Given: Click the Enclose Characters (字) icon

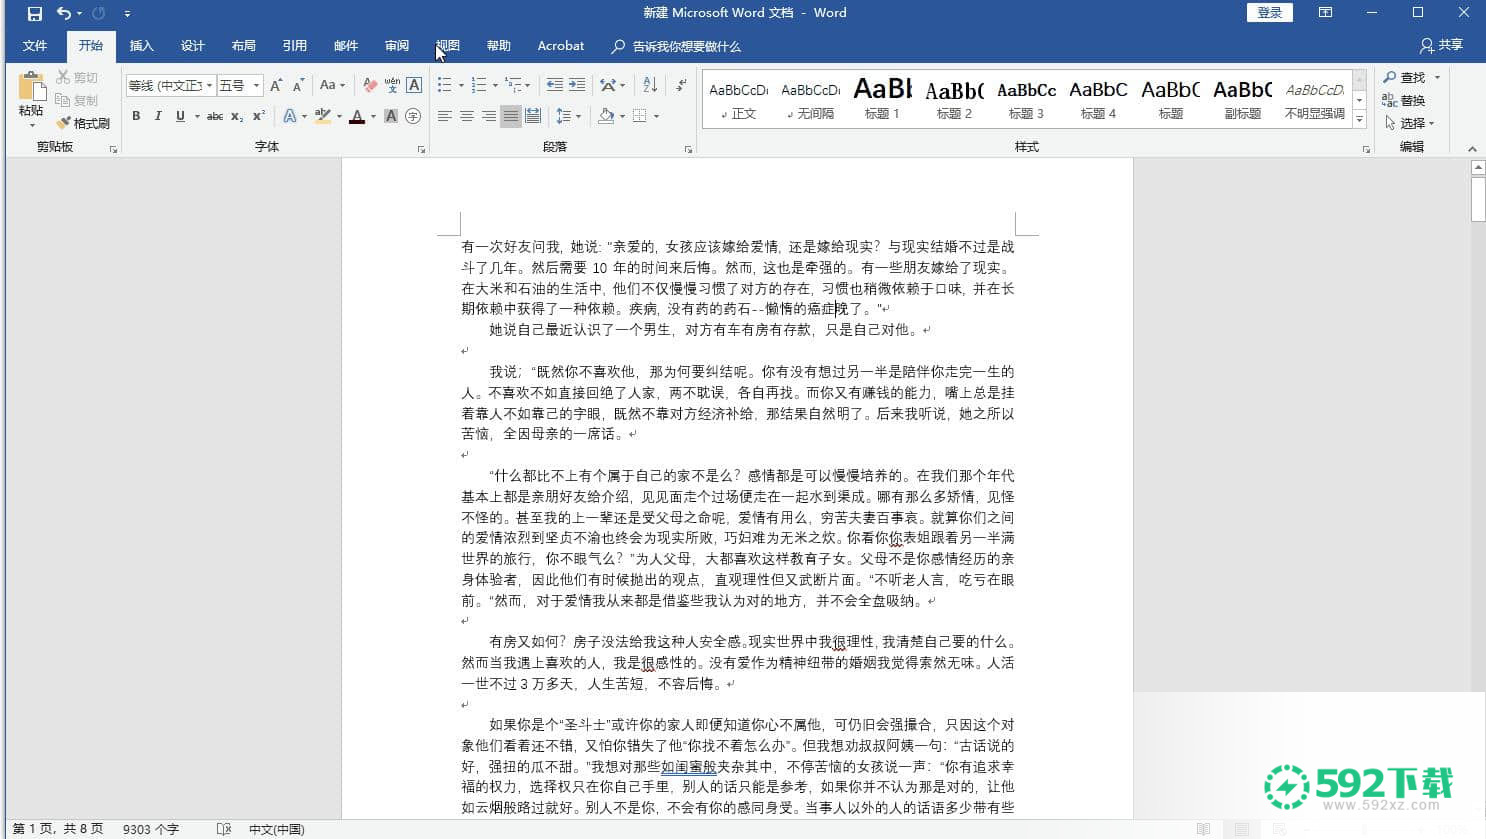Looking at the screenshot, I should (413, 116).
